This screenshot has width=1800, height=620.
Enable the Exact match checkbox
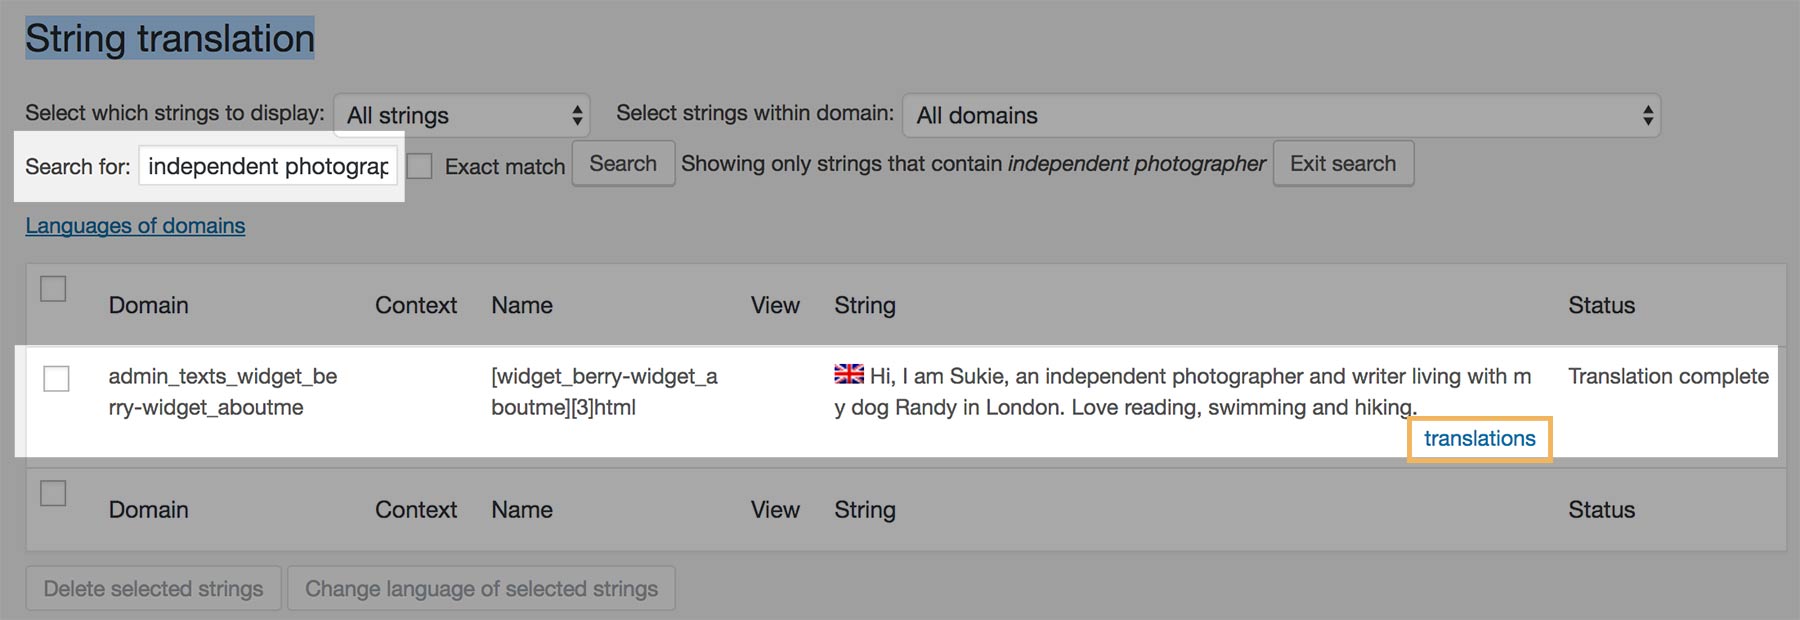click(420, 166)
